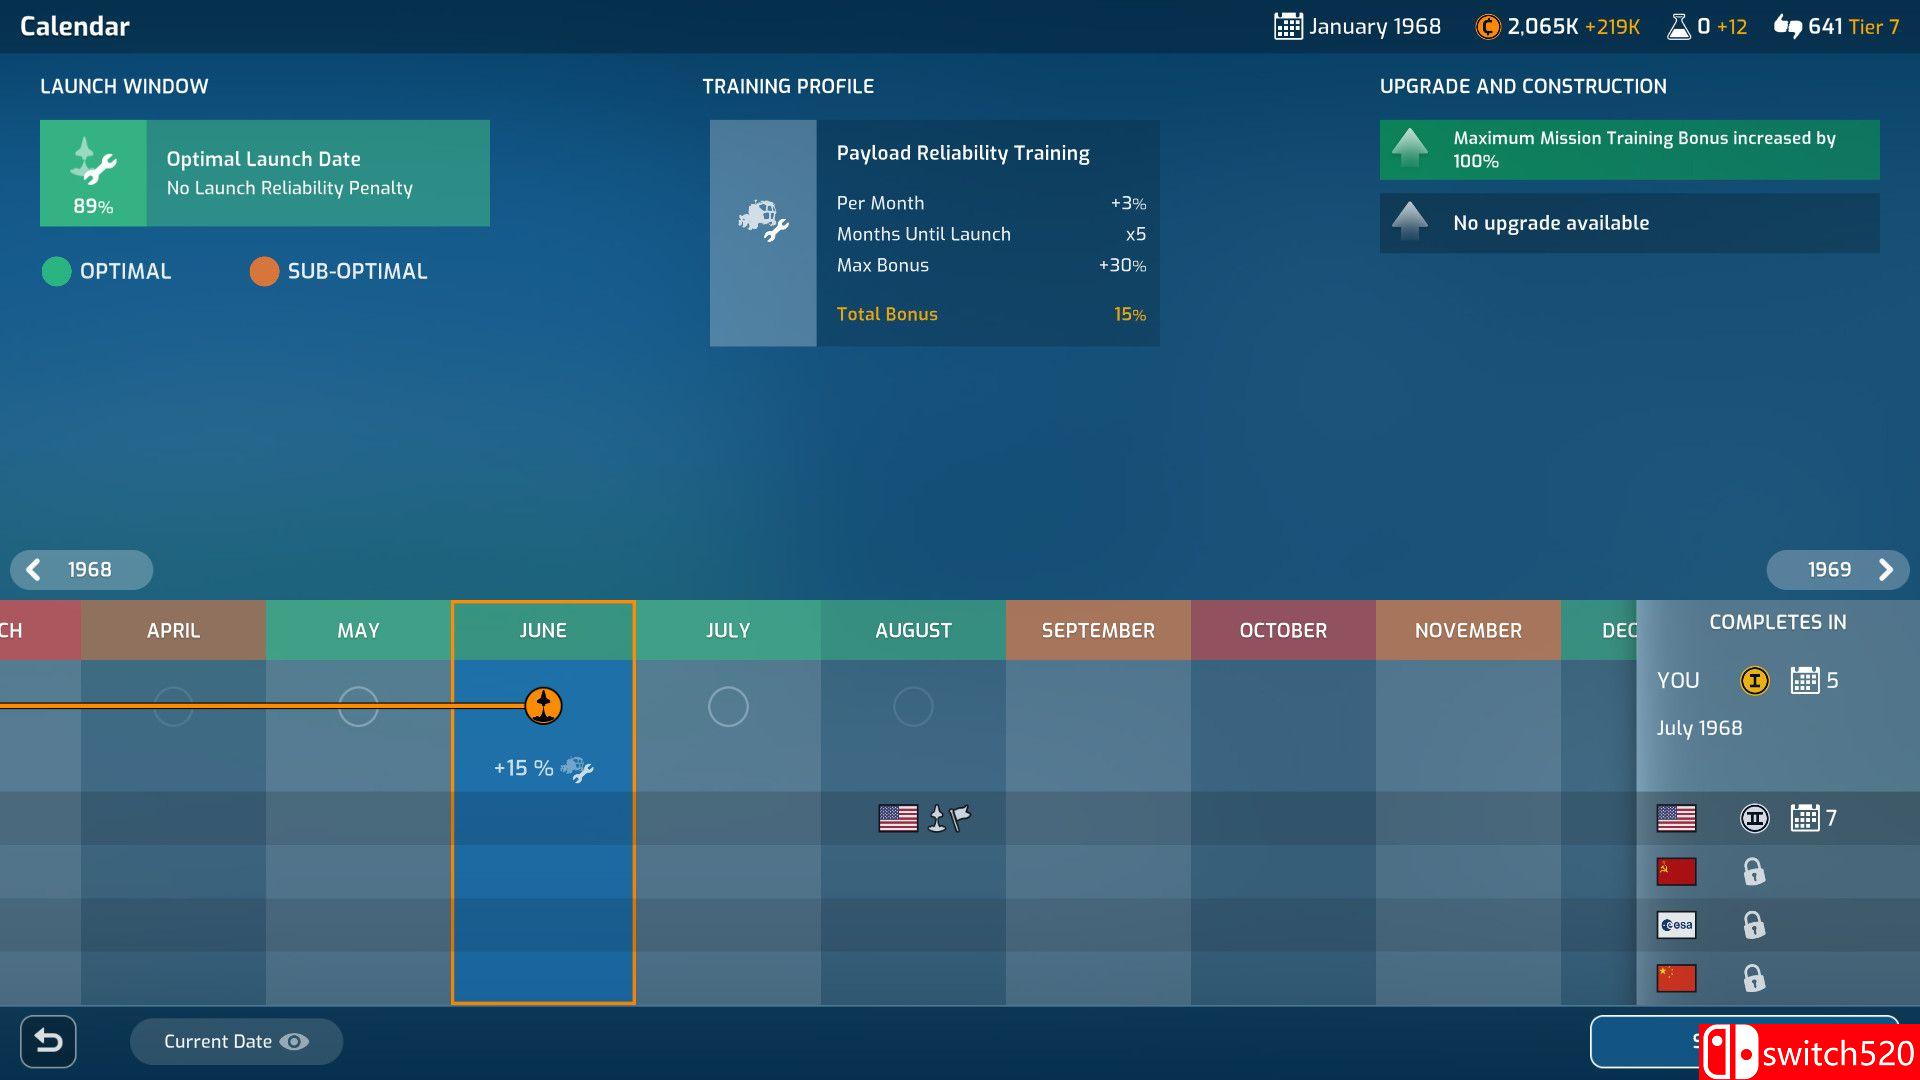Select the Launch Window panel section
The width and height of the screenshot is (1920, 1080).
click(x=262, y=171)
